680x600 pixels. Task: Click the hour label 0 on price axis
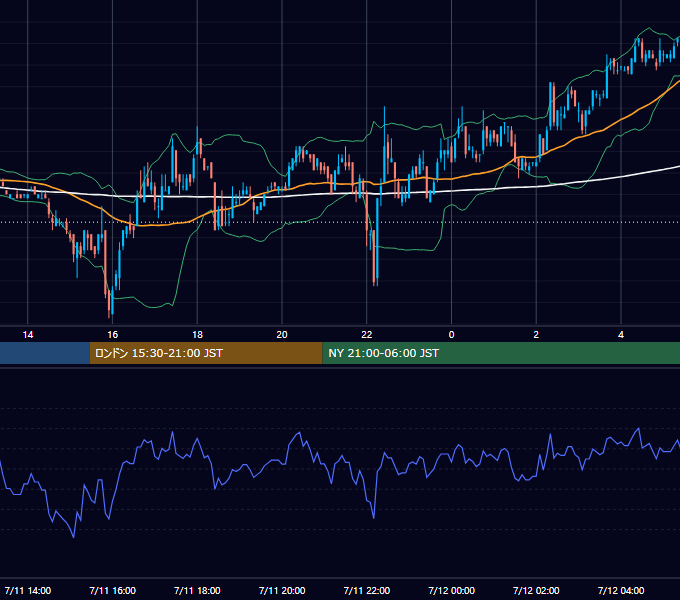coord(451,335)
